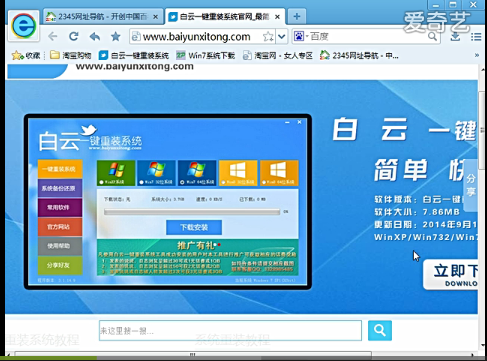Open downloads with download arrow icon
Screen dimensions: 487x361
(455, 36)
